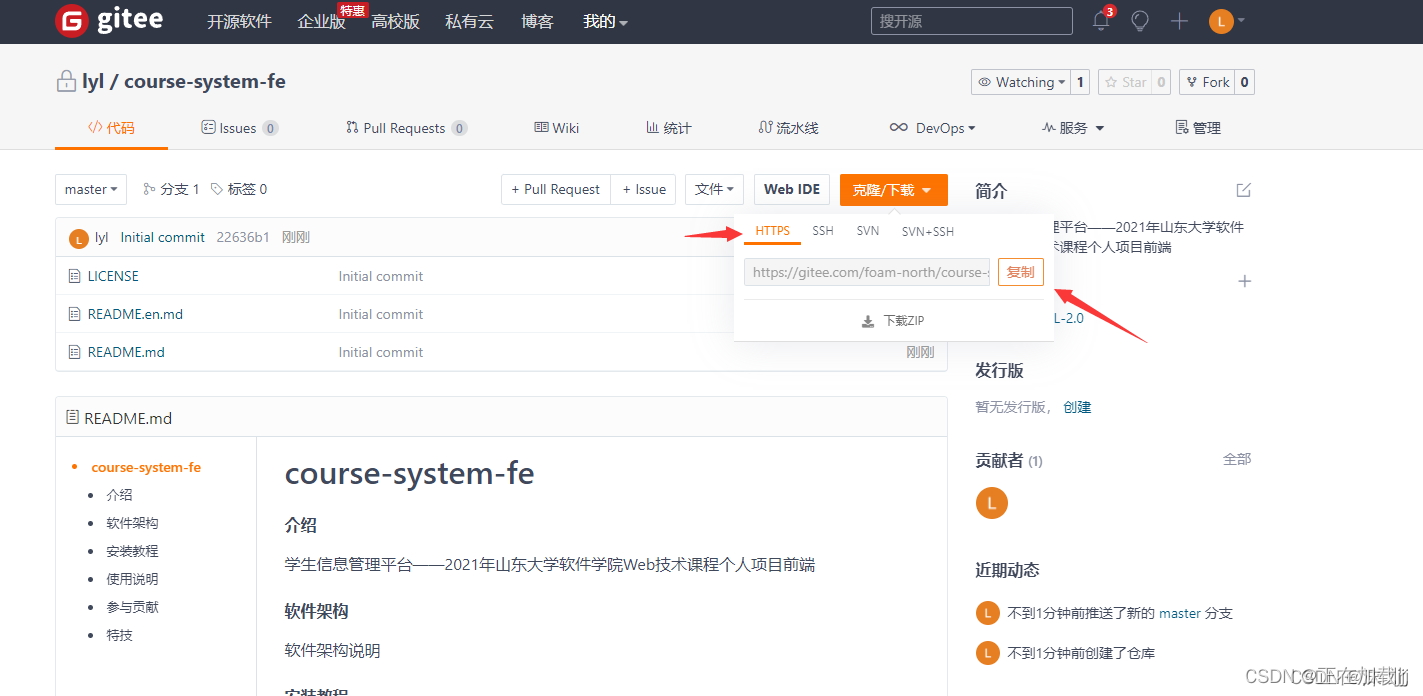Image resolution: width=1423 pixels, height=696 pixels.
Task: Open notifications bell icon
Action: (x=1101, y=21)
